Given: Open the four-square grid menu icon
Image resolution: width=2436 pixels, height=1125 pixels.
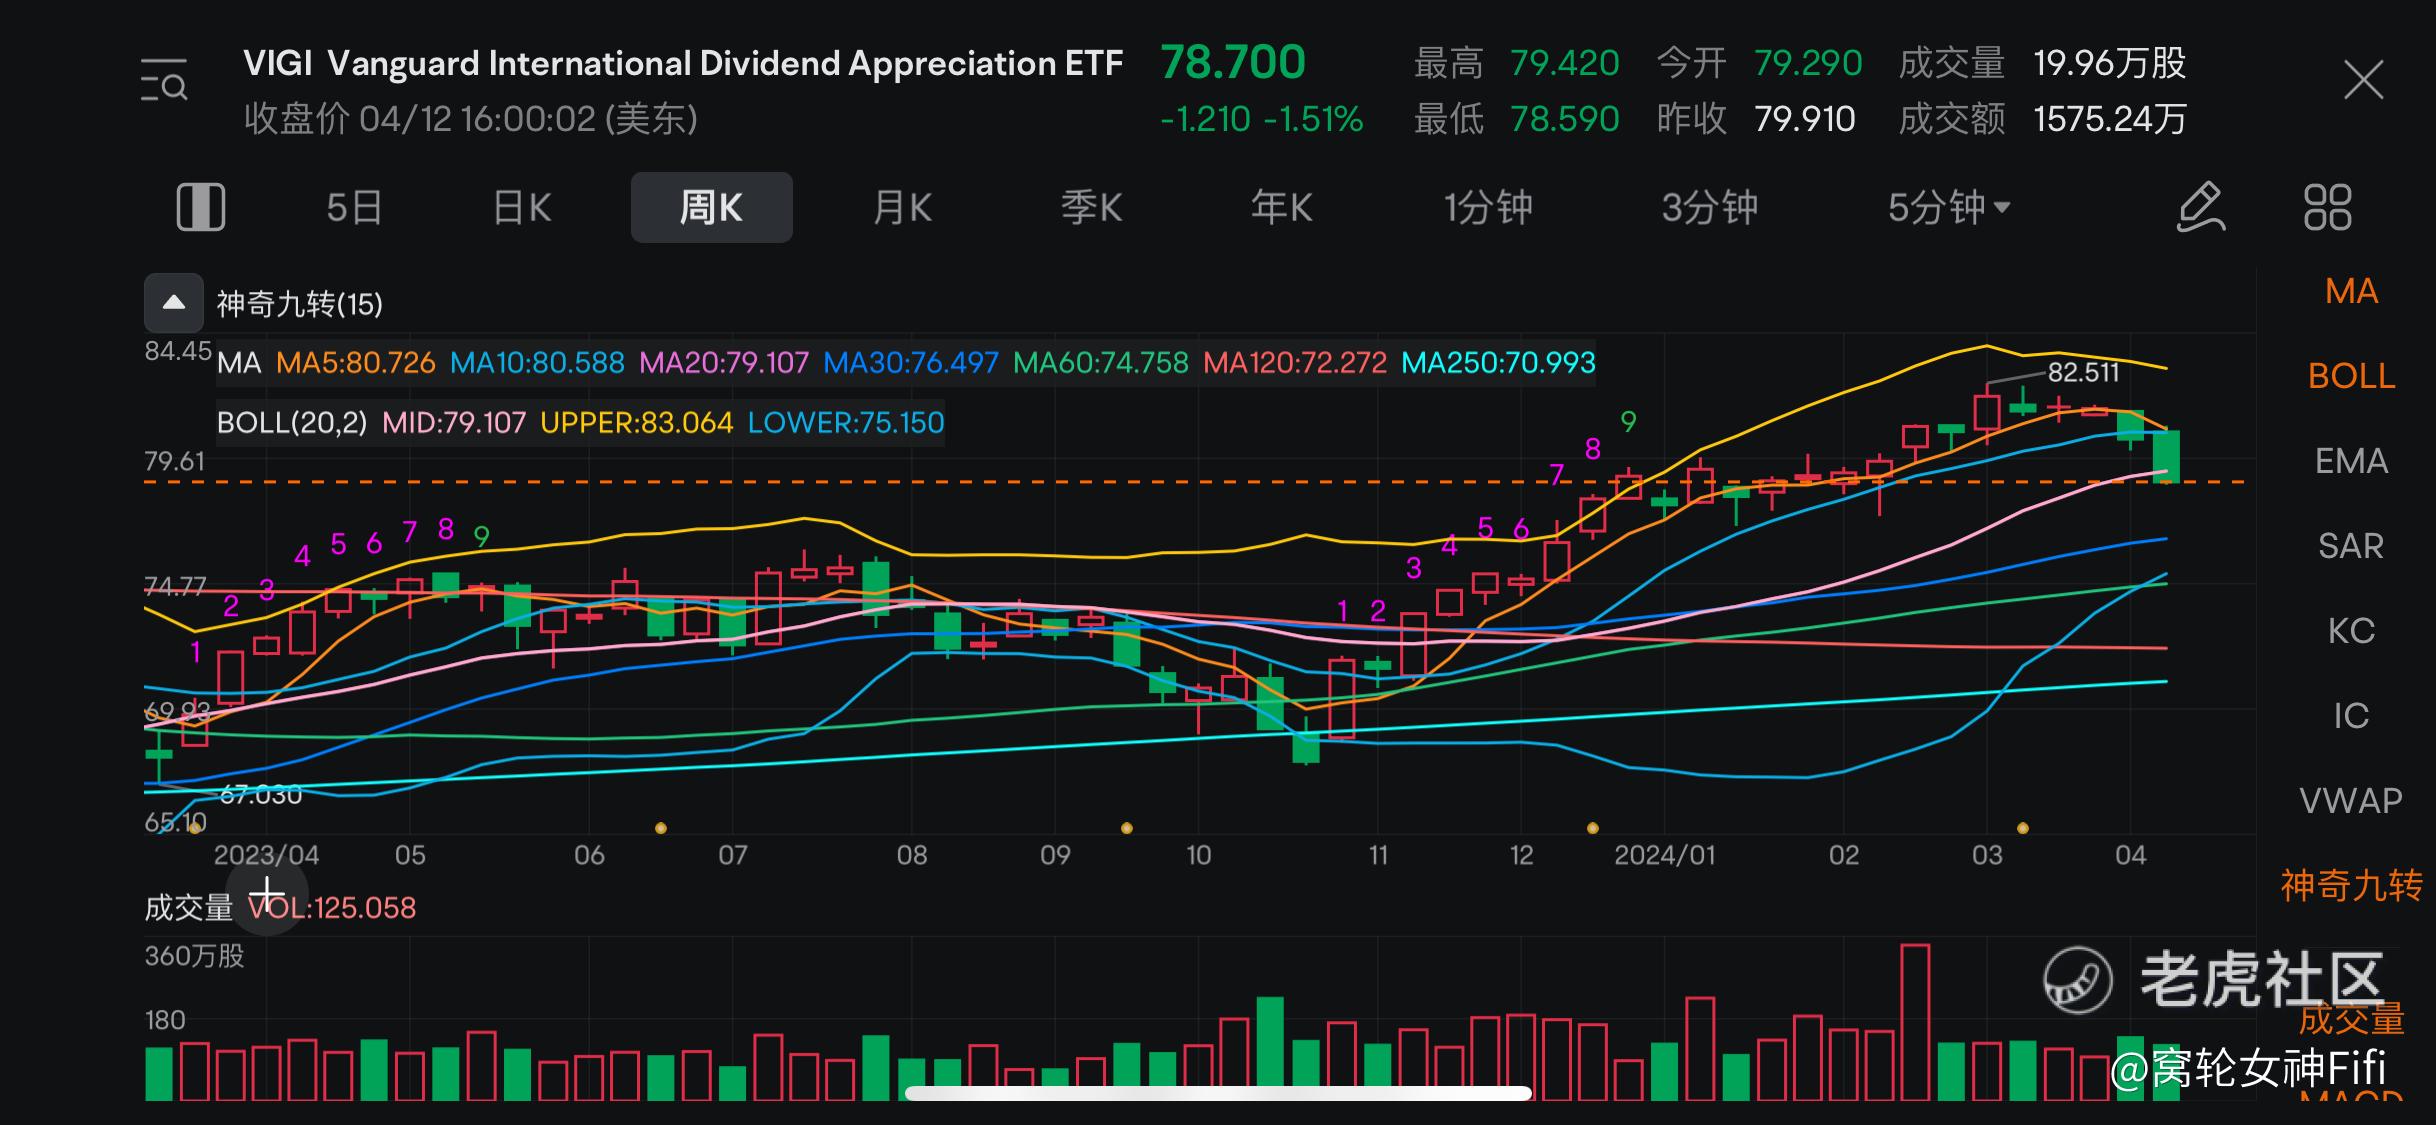Looking at the screenshot, I should [2328, 207].
